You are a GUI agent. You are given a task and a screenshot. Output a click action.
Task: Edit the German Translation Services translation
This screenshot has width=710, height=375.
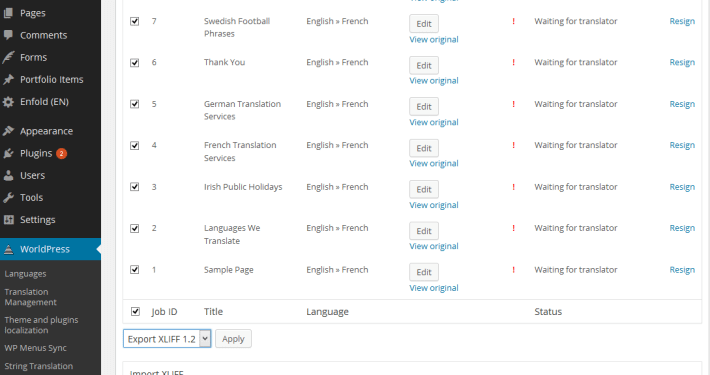(424, 107)
